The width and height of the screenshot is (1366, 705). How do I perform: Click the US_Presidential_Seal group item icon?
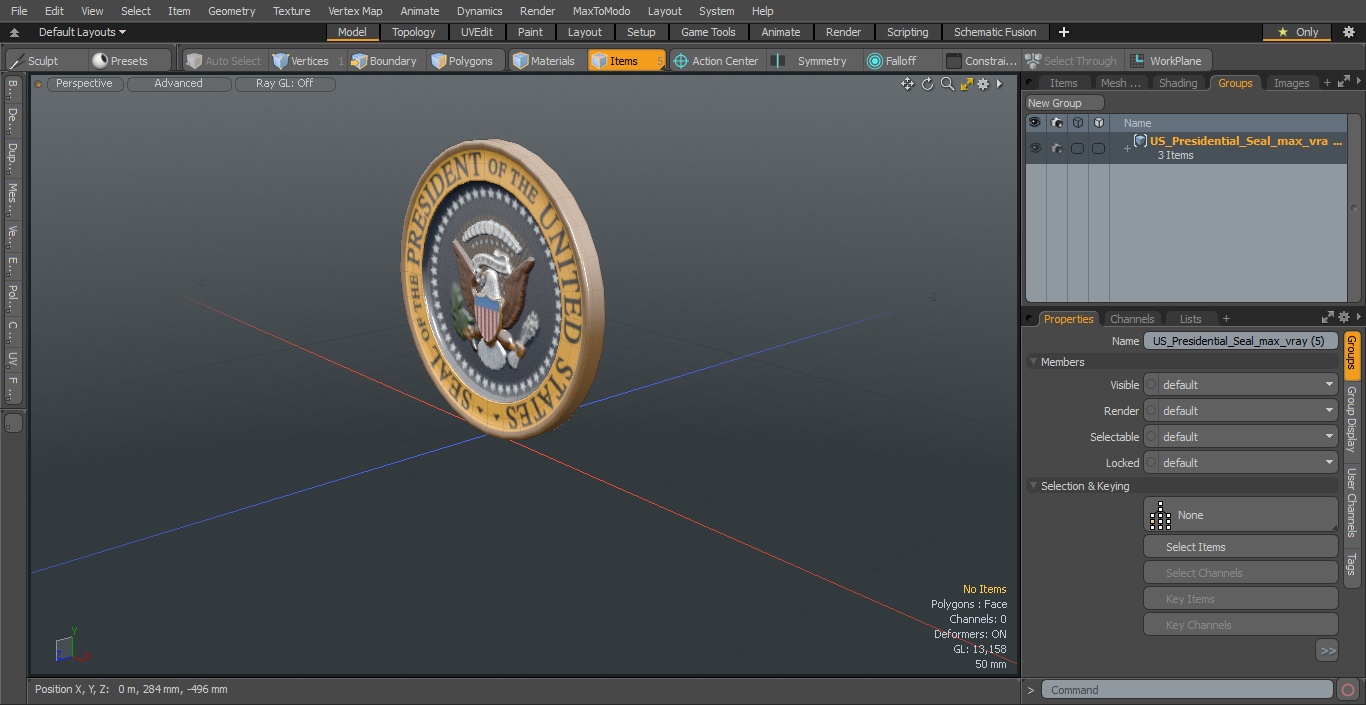click(1140, 141)
